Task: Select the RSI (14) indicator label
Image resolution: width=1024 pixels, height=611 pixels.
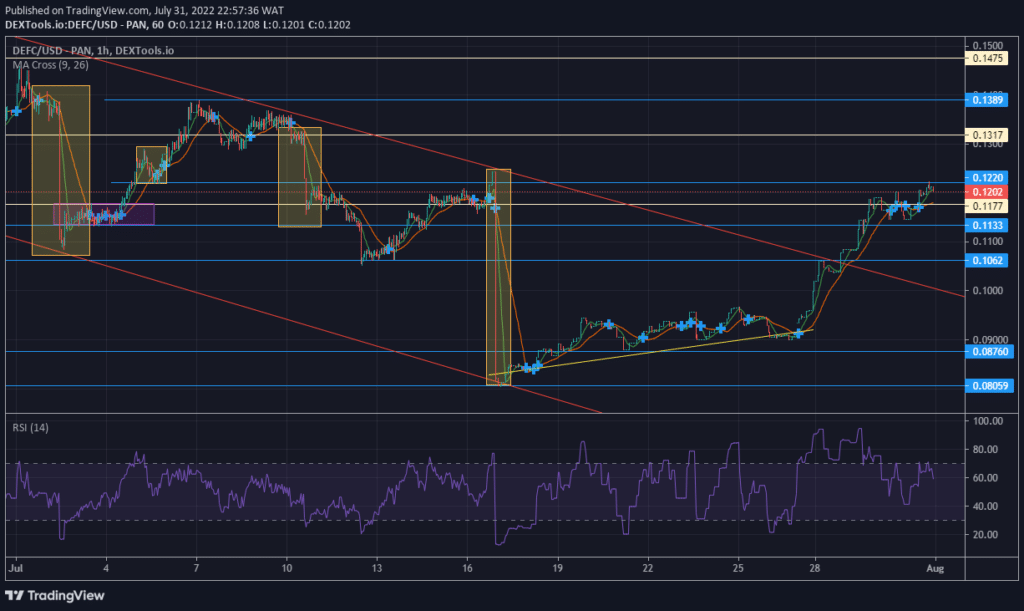Action: [30, 428]
